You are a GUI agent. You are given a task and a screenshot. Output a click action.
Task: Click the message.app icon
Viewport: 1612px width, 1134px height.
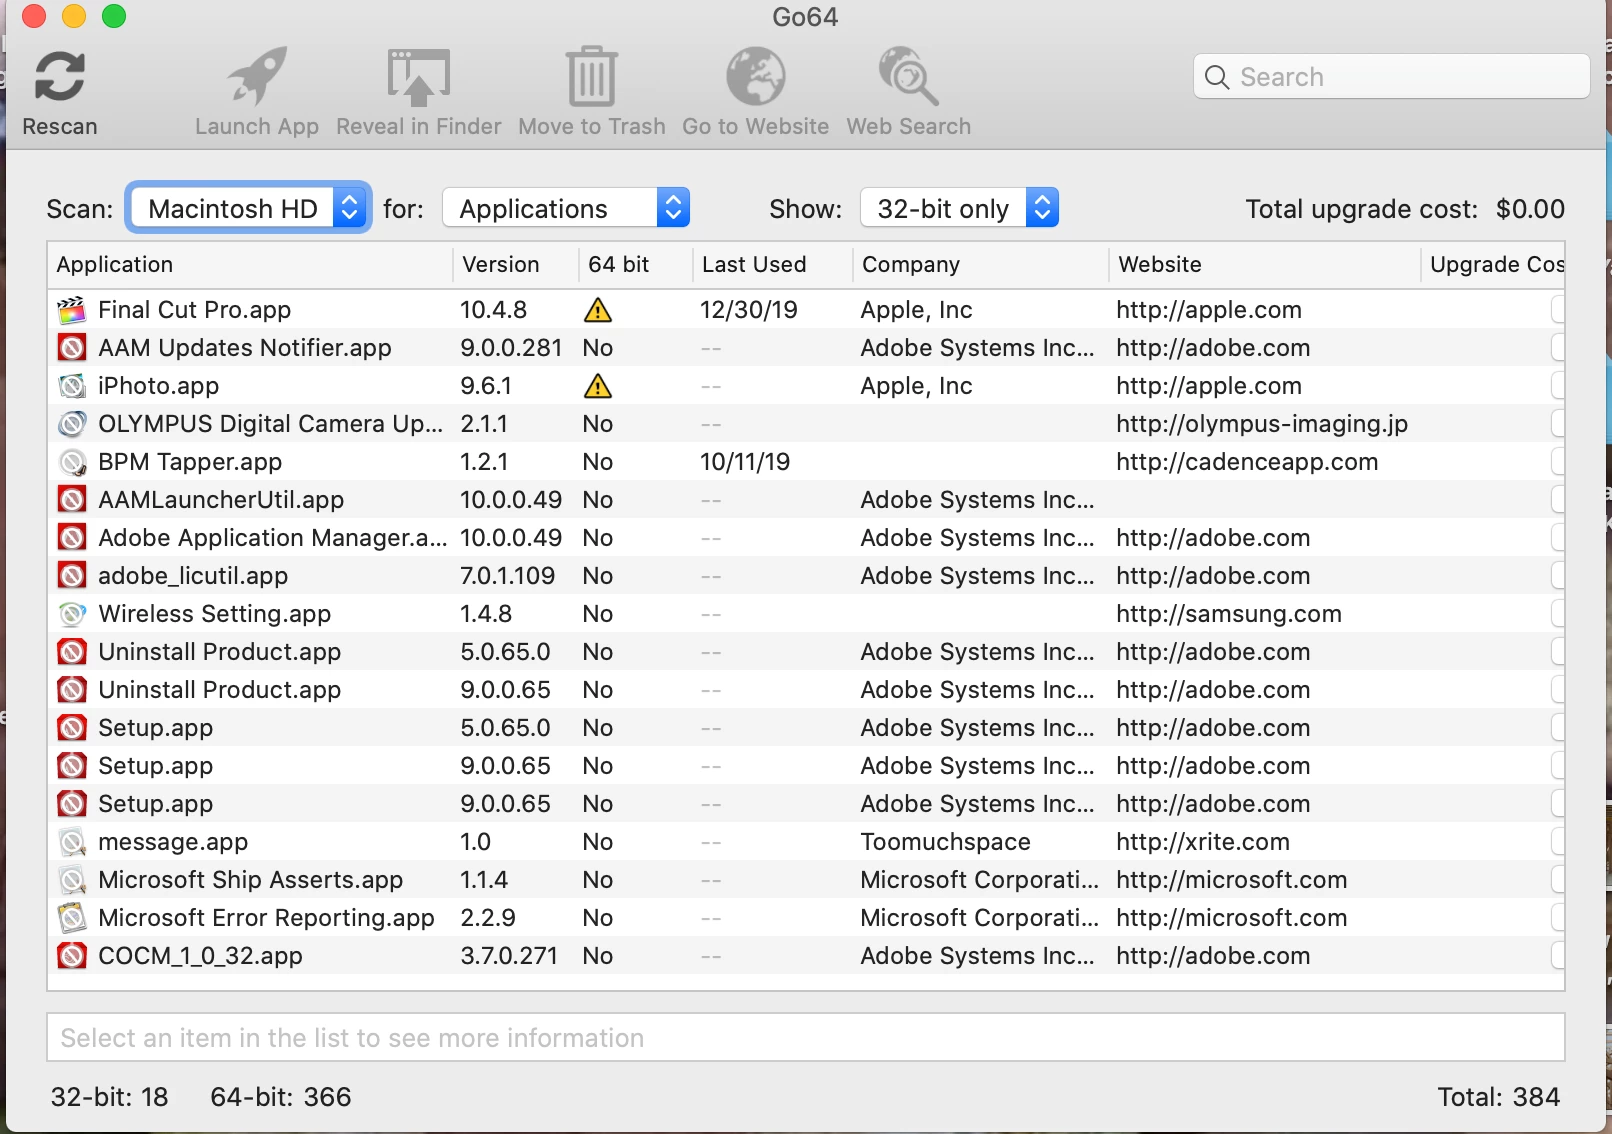pos(72,842)
